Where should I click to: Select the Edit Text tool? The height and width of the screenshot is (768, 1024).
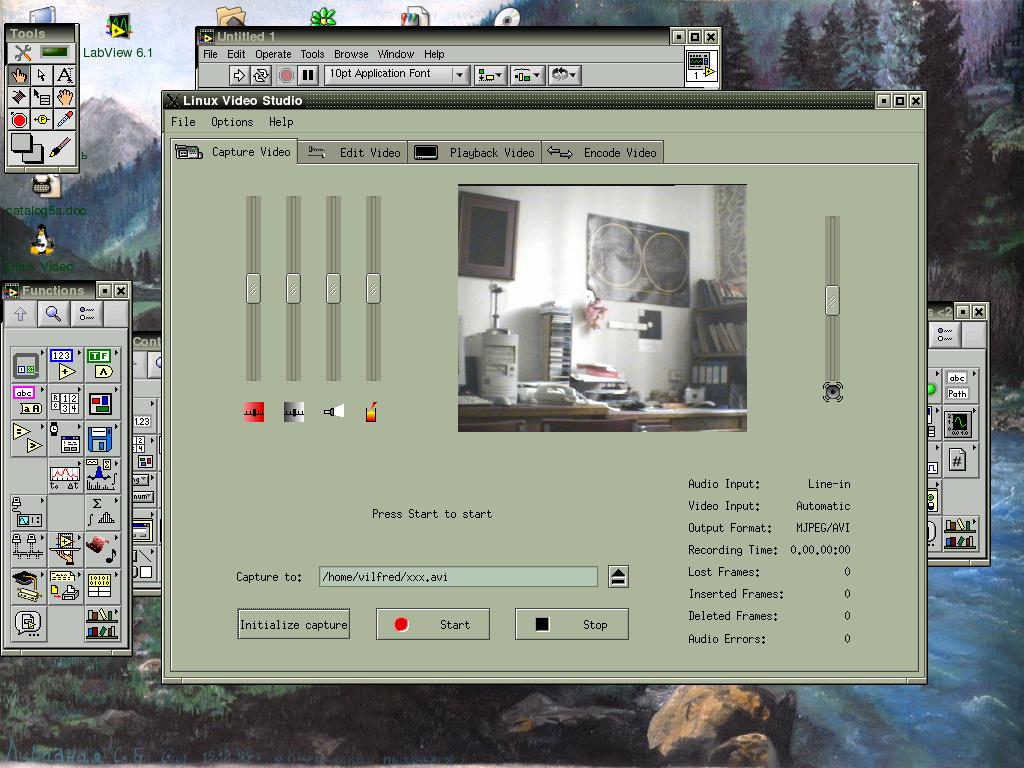click(65, 75)
